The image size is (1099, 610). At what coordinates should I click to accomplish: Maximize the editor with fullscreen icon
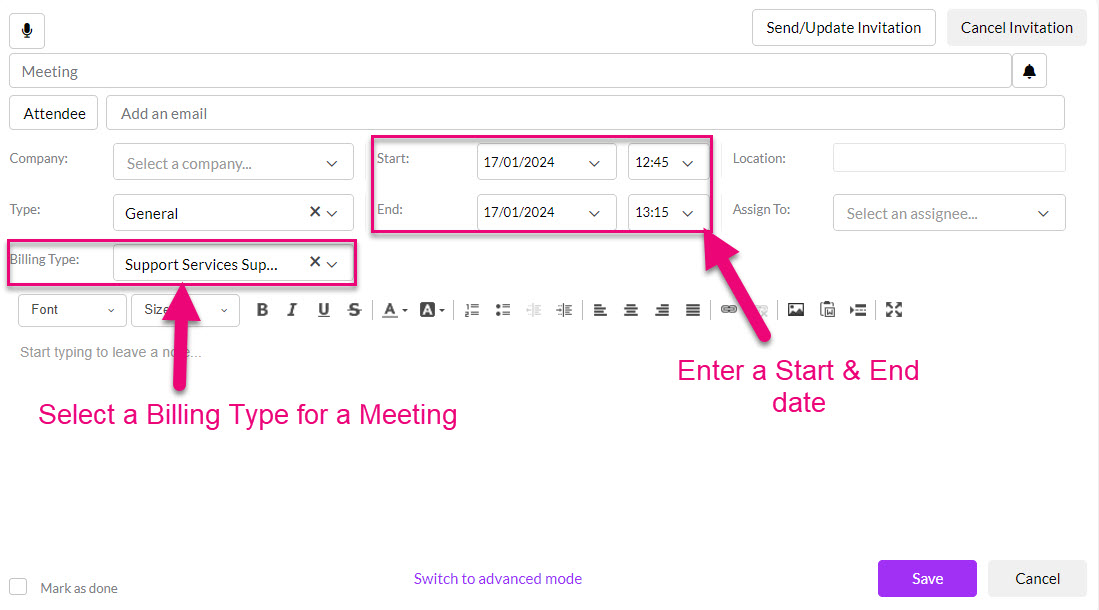coord(894,310)
